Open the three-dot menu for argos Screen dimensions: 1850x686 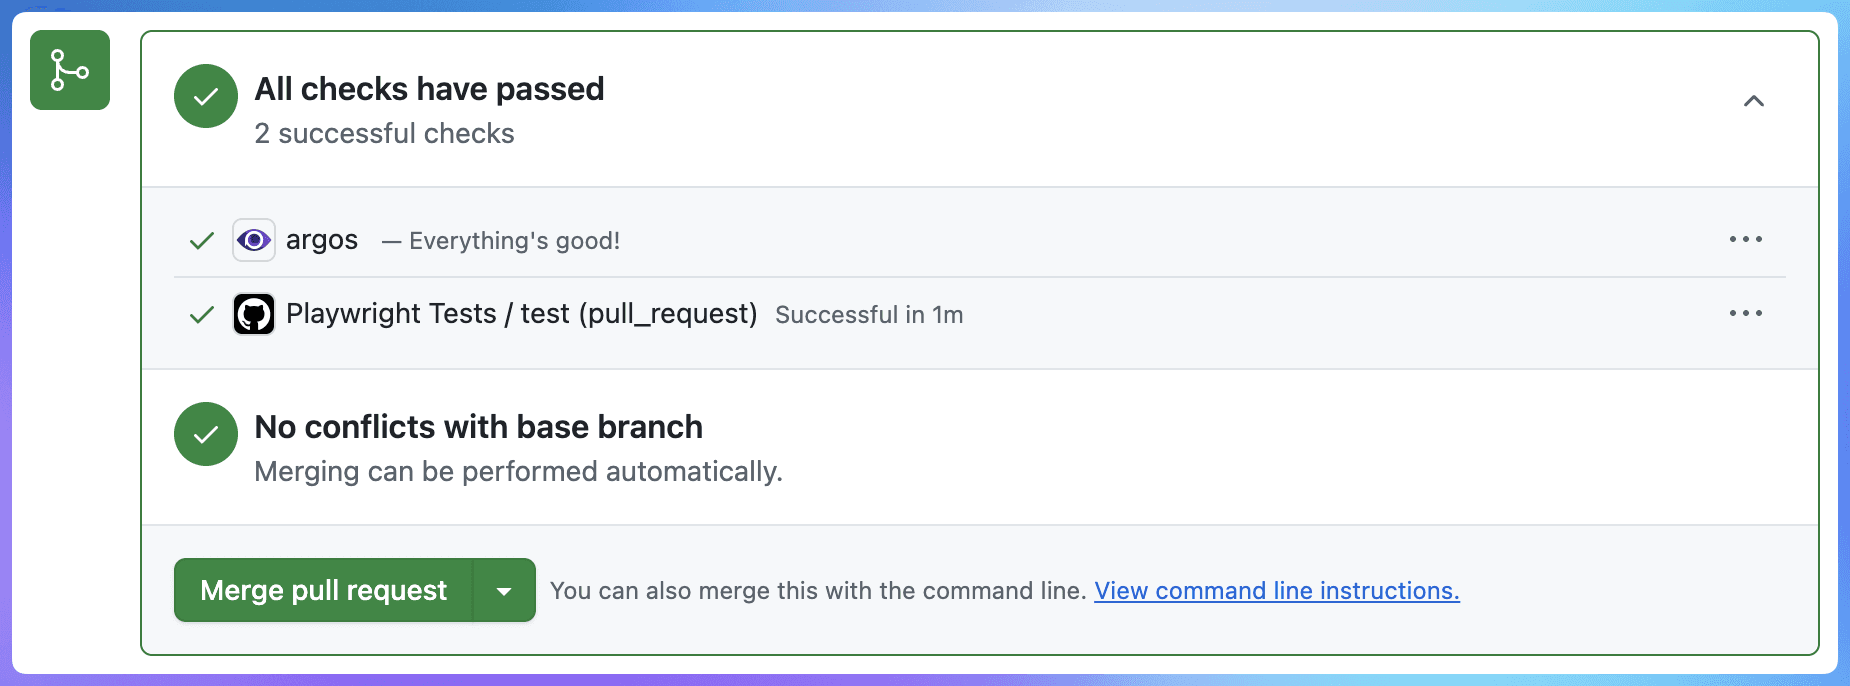(1746, 239)
